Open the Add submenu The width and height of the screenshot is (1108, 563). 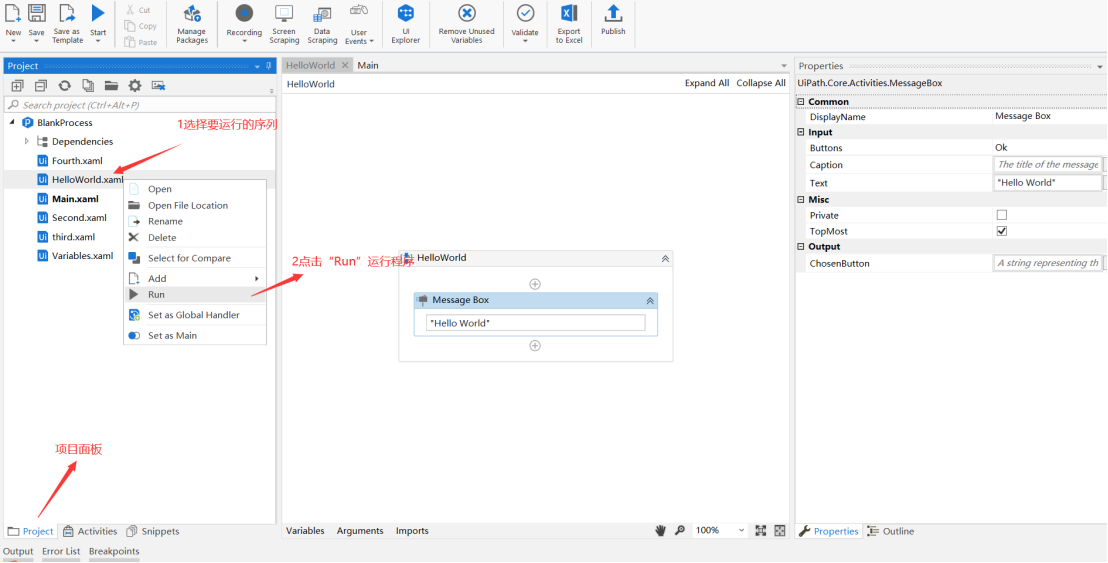coord(195,278)
